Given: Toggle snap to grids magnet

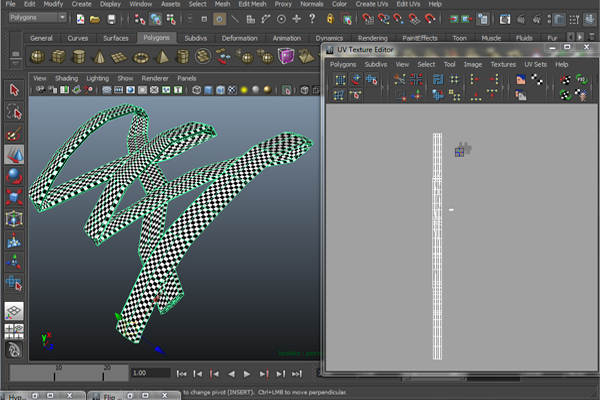Looking at the screenshot, I should [x=368, y=19].
